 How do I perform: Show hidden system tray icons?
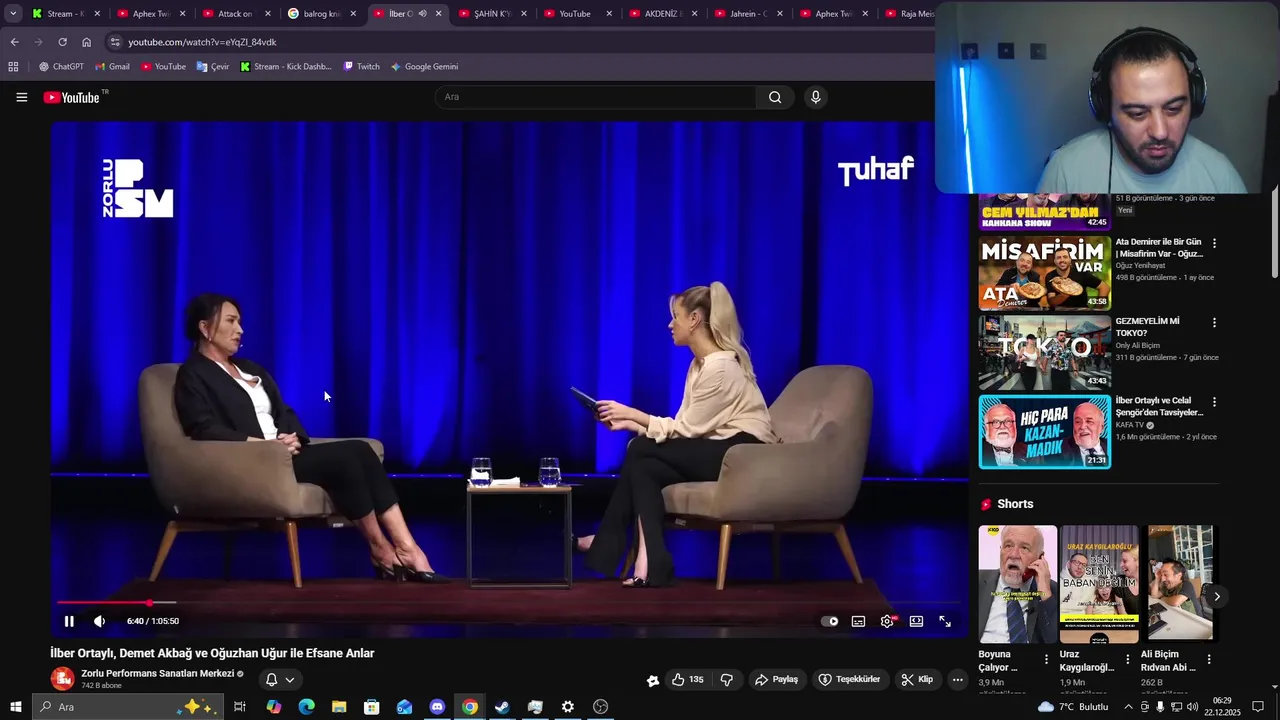pos(1128,707)
